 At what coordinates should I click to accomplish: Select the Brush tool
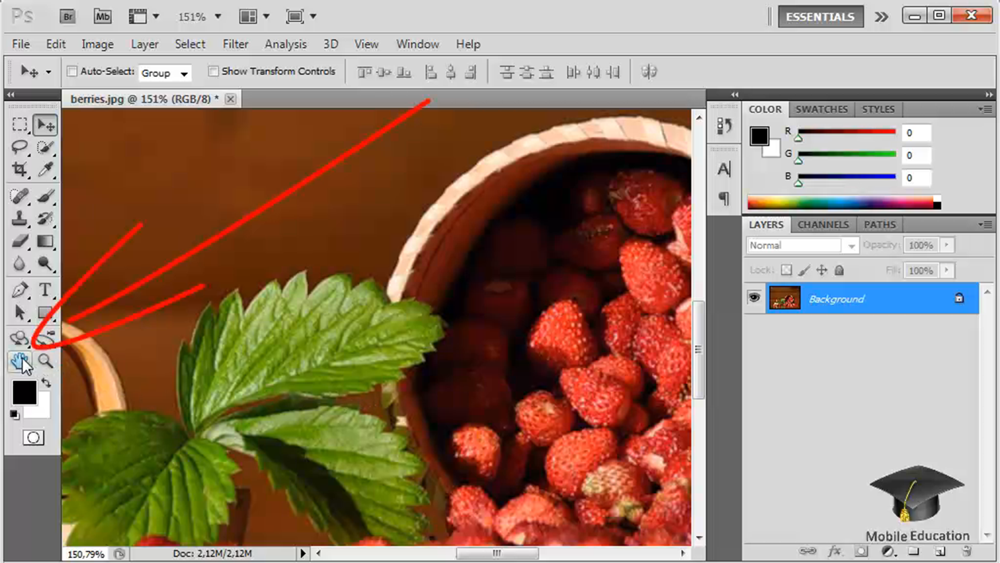coord(45,196)
